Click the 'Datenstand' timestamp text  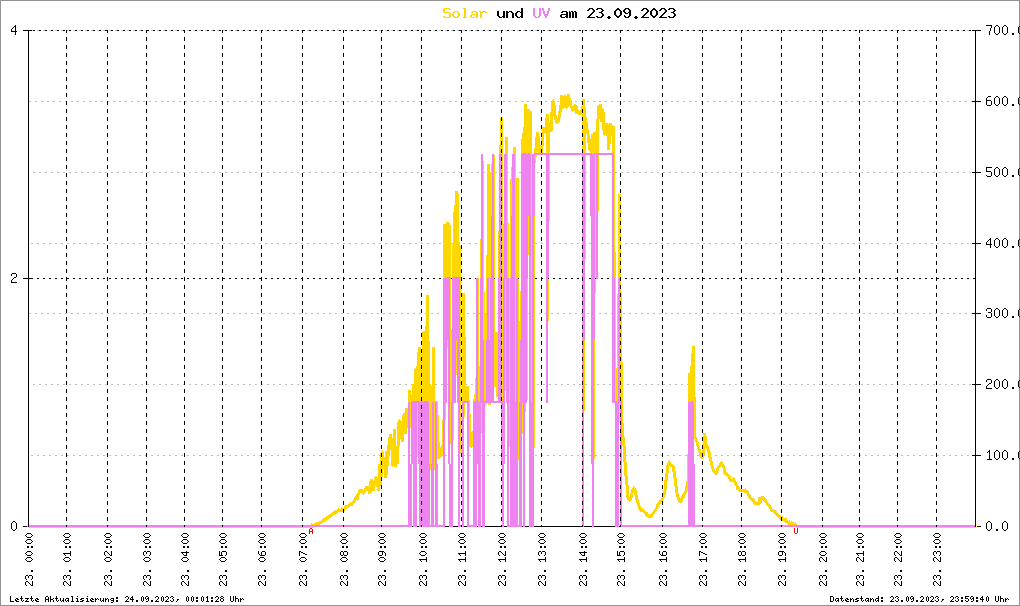pyautogui.click(x=919, y=599)
